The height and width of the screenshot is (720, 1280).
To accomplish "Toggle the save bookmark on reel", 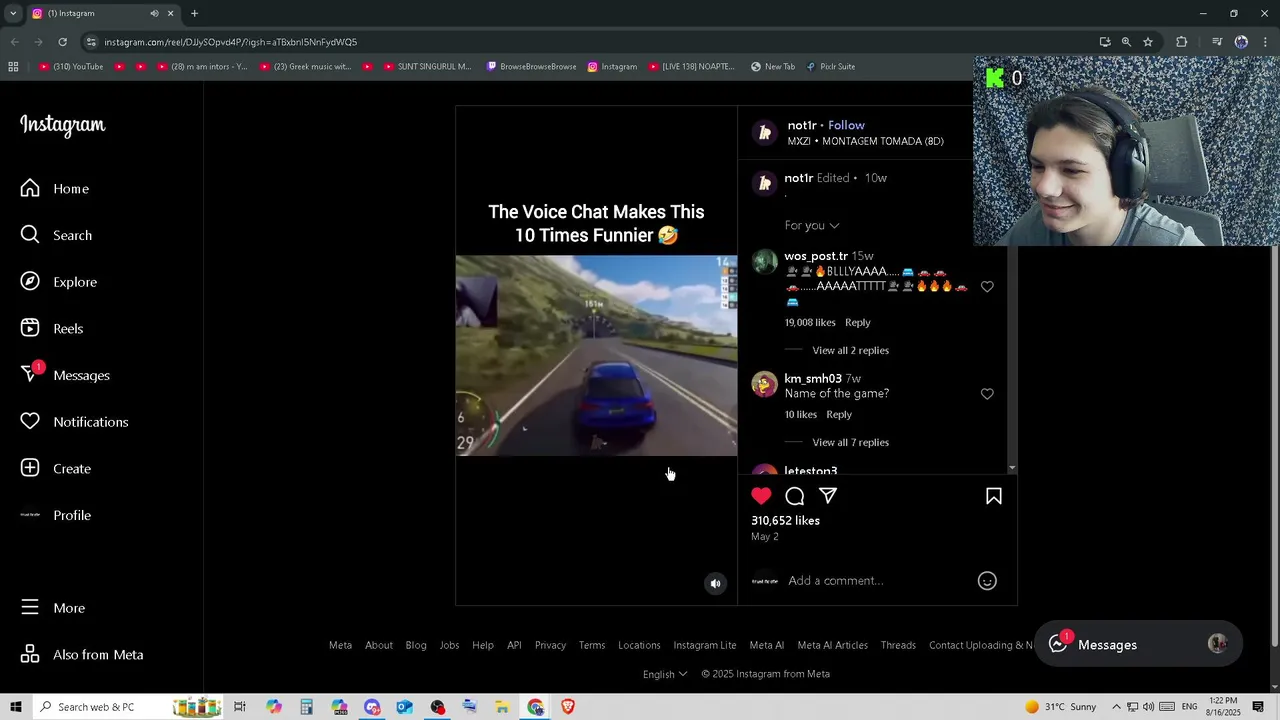I will [994, 496].
